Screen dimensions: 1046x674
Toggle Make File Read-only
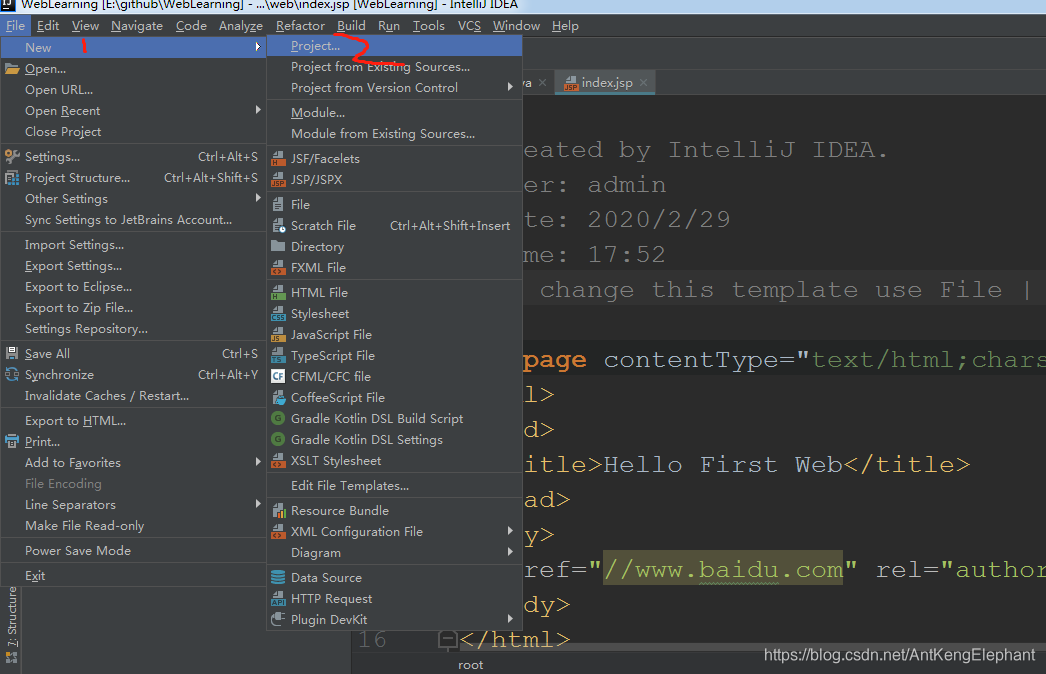(x=133, y=526)
